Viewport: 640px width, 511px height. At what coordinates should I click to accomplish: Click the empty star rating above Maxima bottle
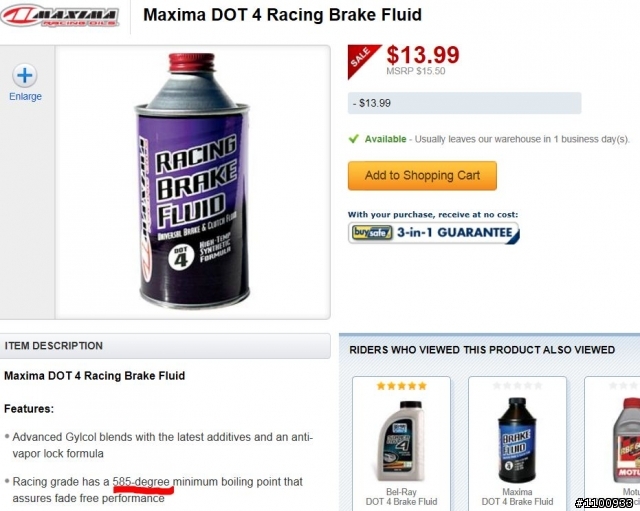[517, 386]
